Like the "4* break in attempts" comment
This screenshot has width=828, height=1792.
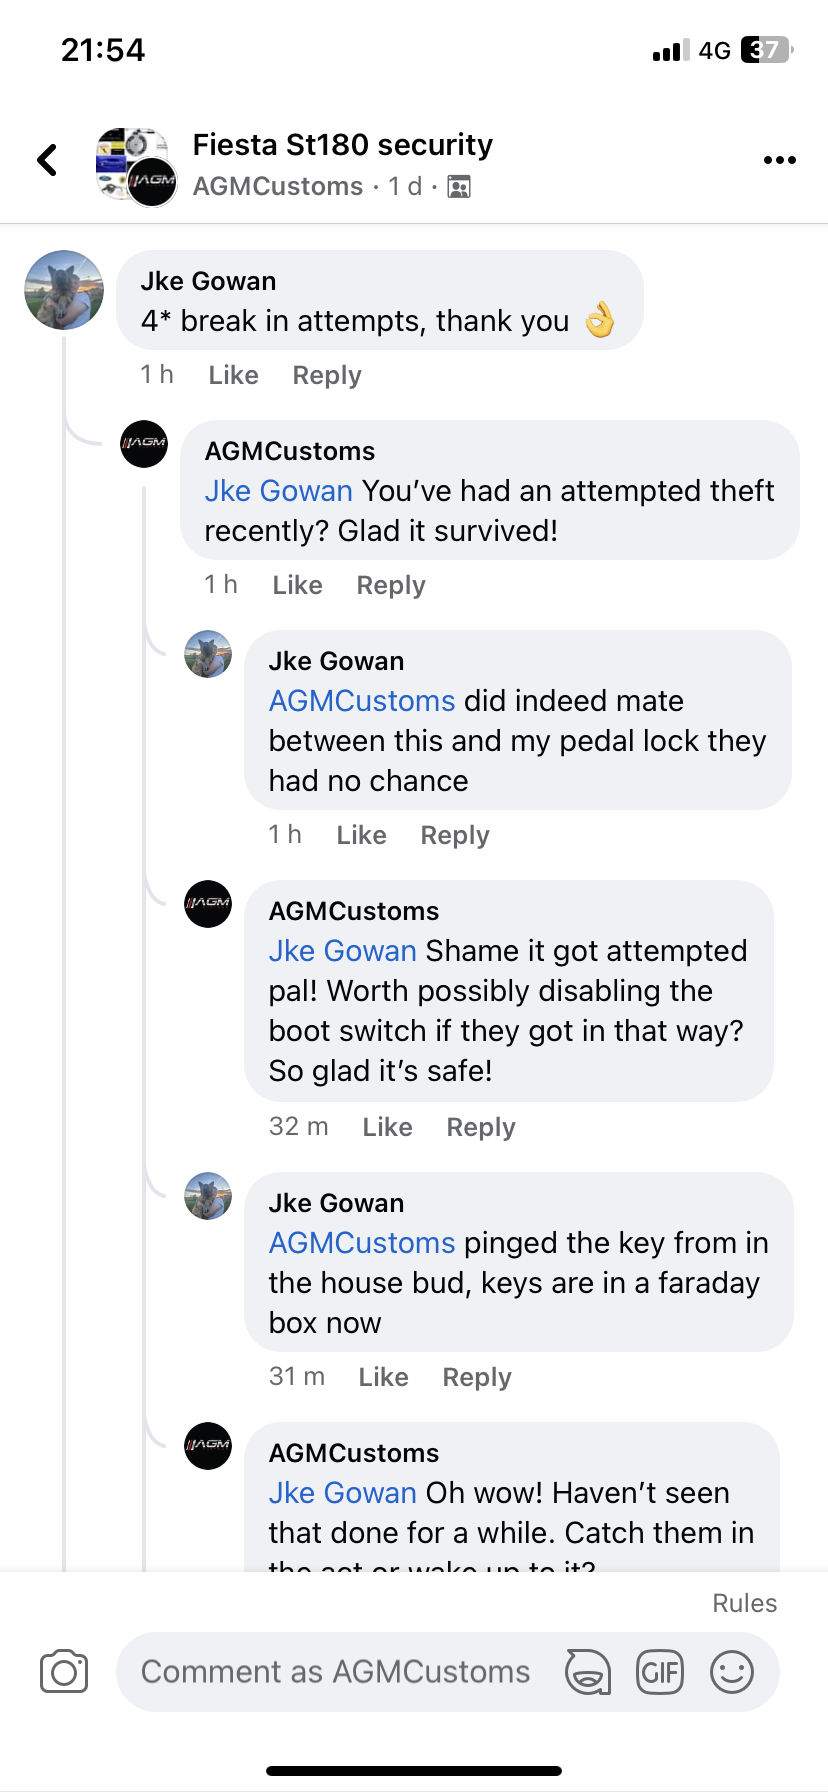pos(233,375)
